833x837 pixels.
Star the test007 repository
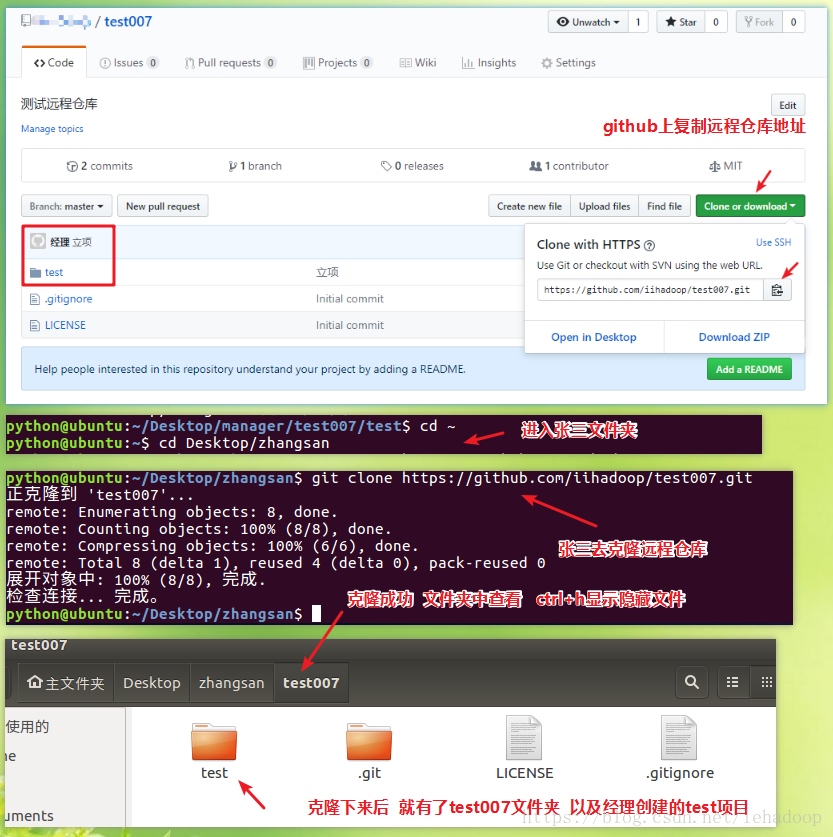681,22
